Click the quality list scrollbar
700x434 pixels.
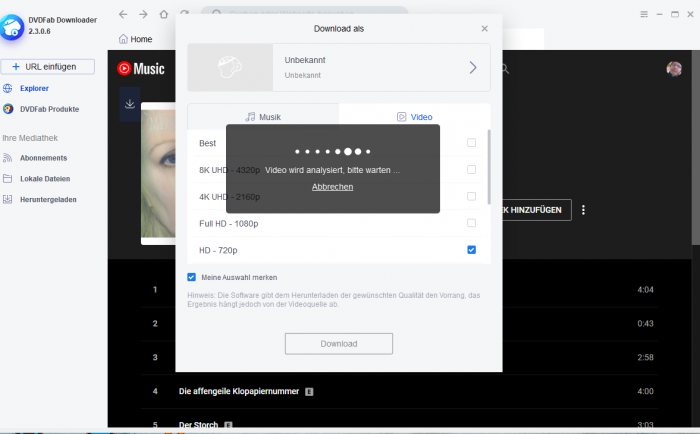coord(489,167)
